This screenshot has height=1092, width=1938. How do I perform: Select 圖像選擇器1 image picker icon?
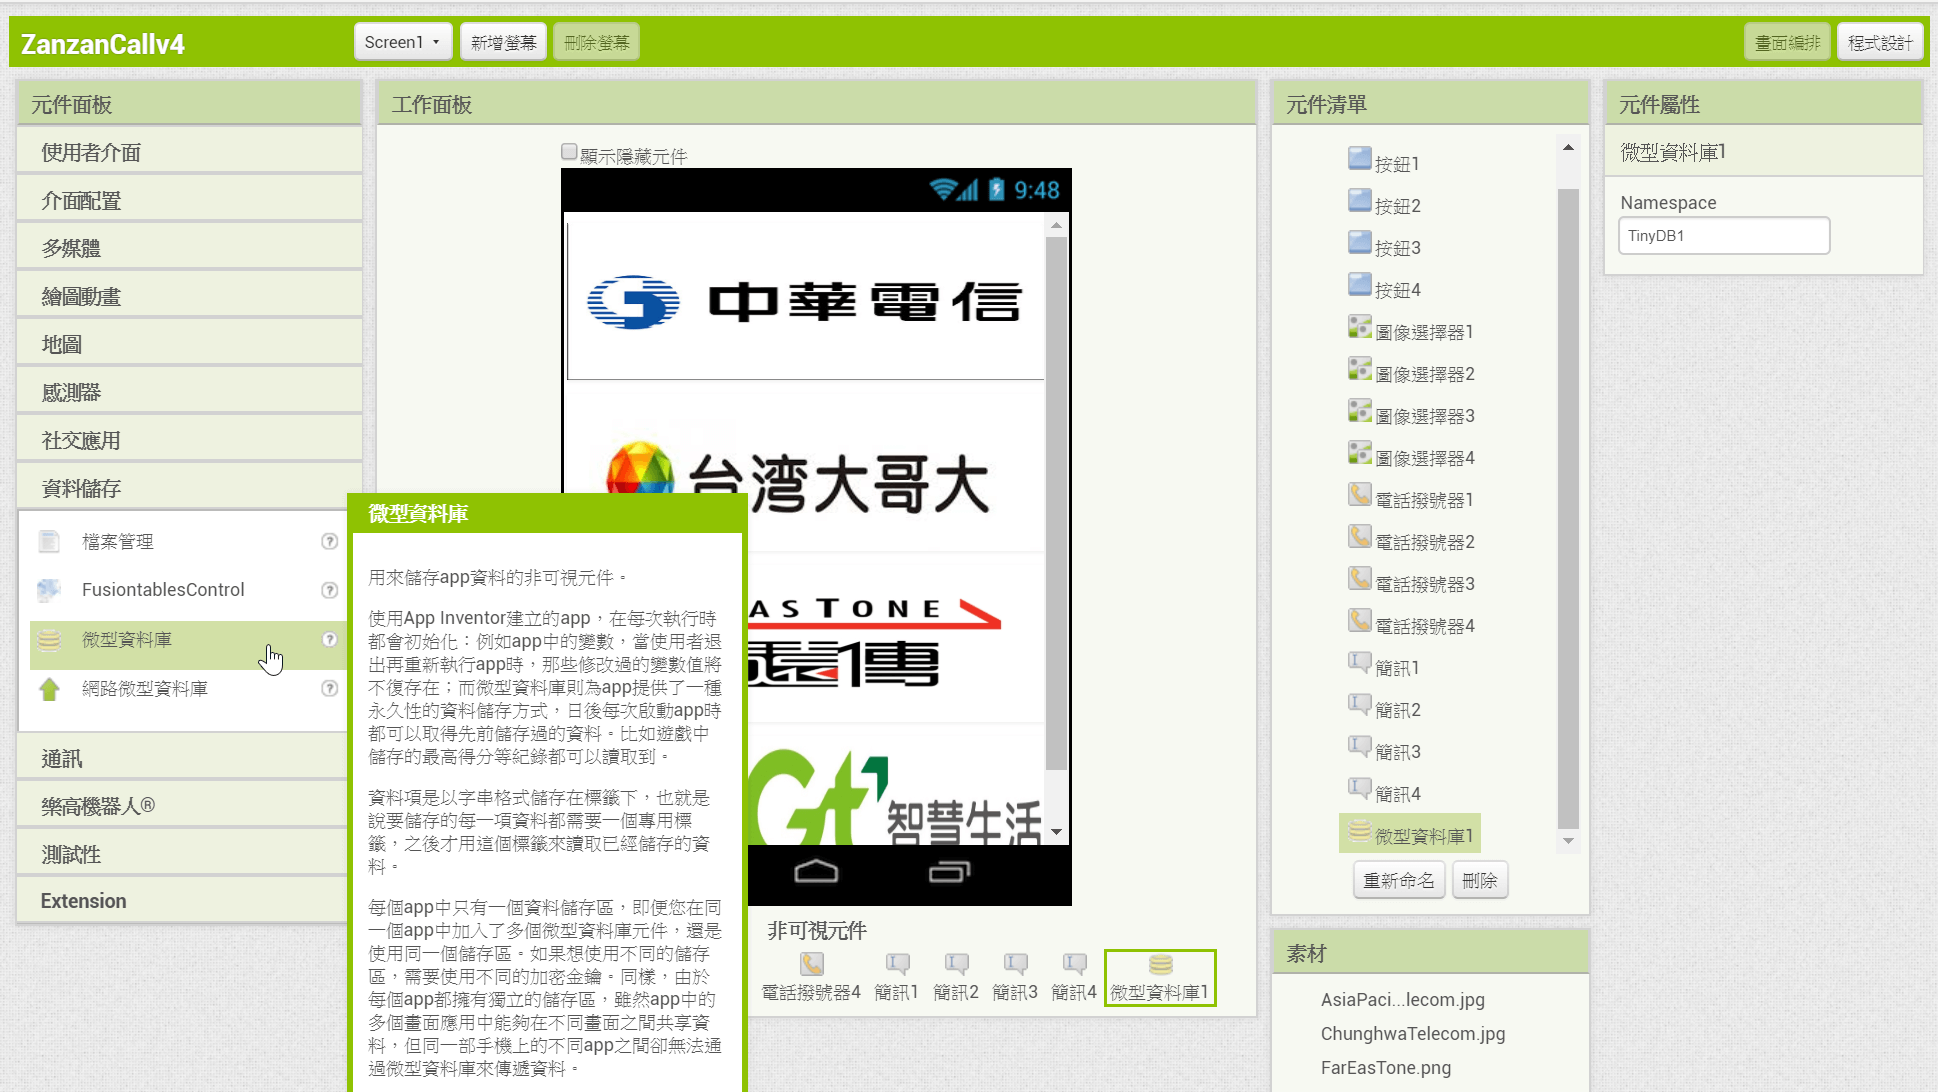tap(1359, 326)
